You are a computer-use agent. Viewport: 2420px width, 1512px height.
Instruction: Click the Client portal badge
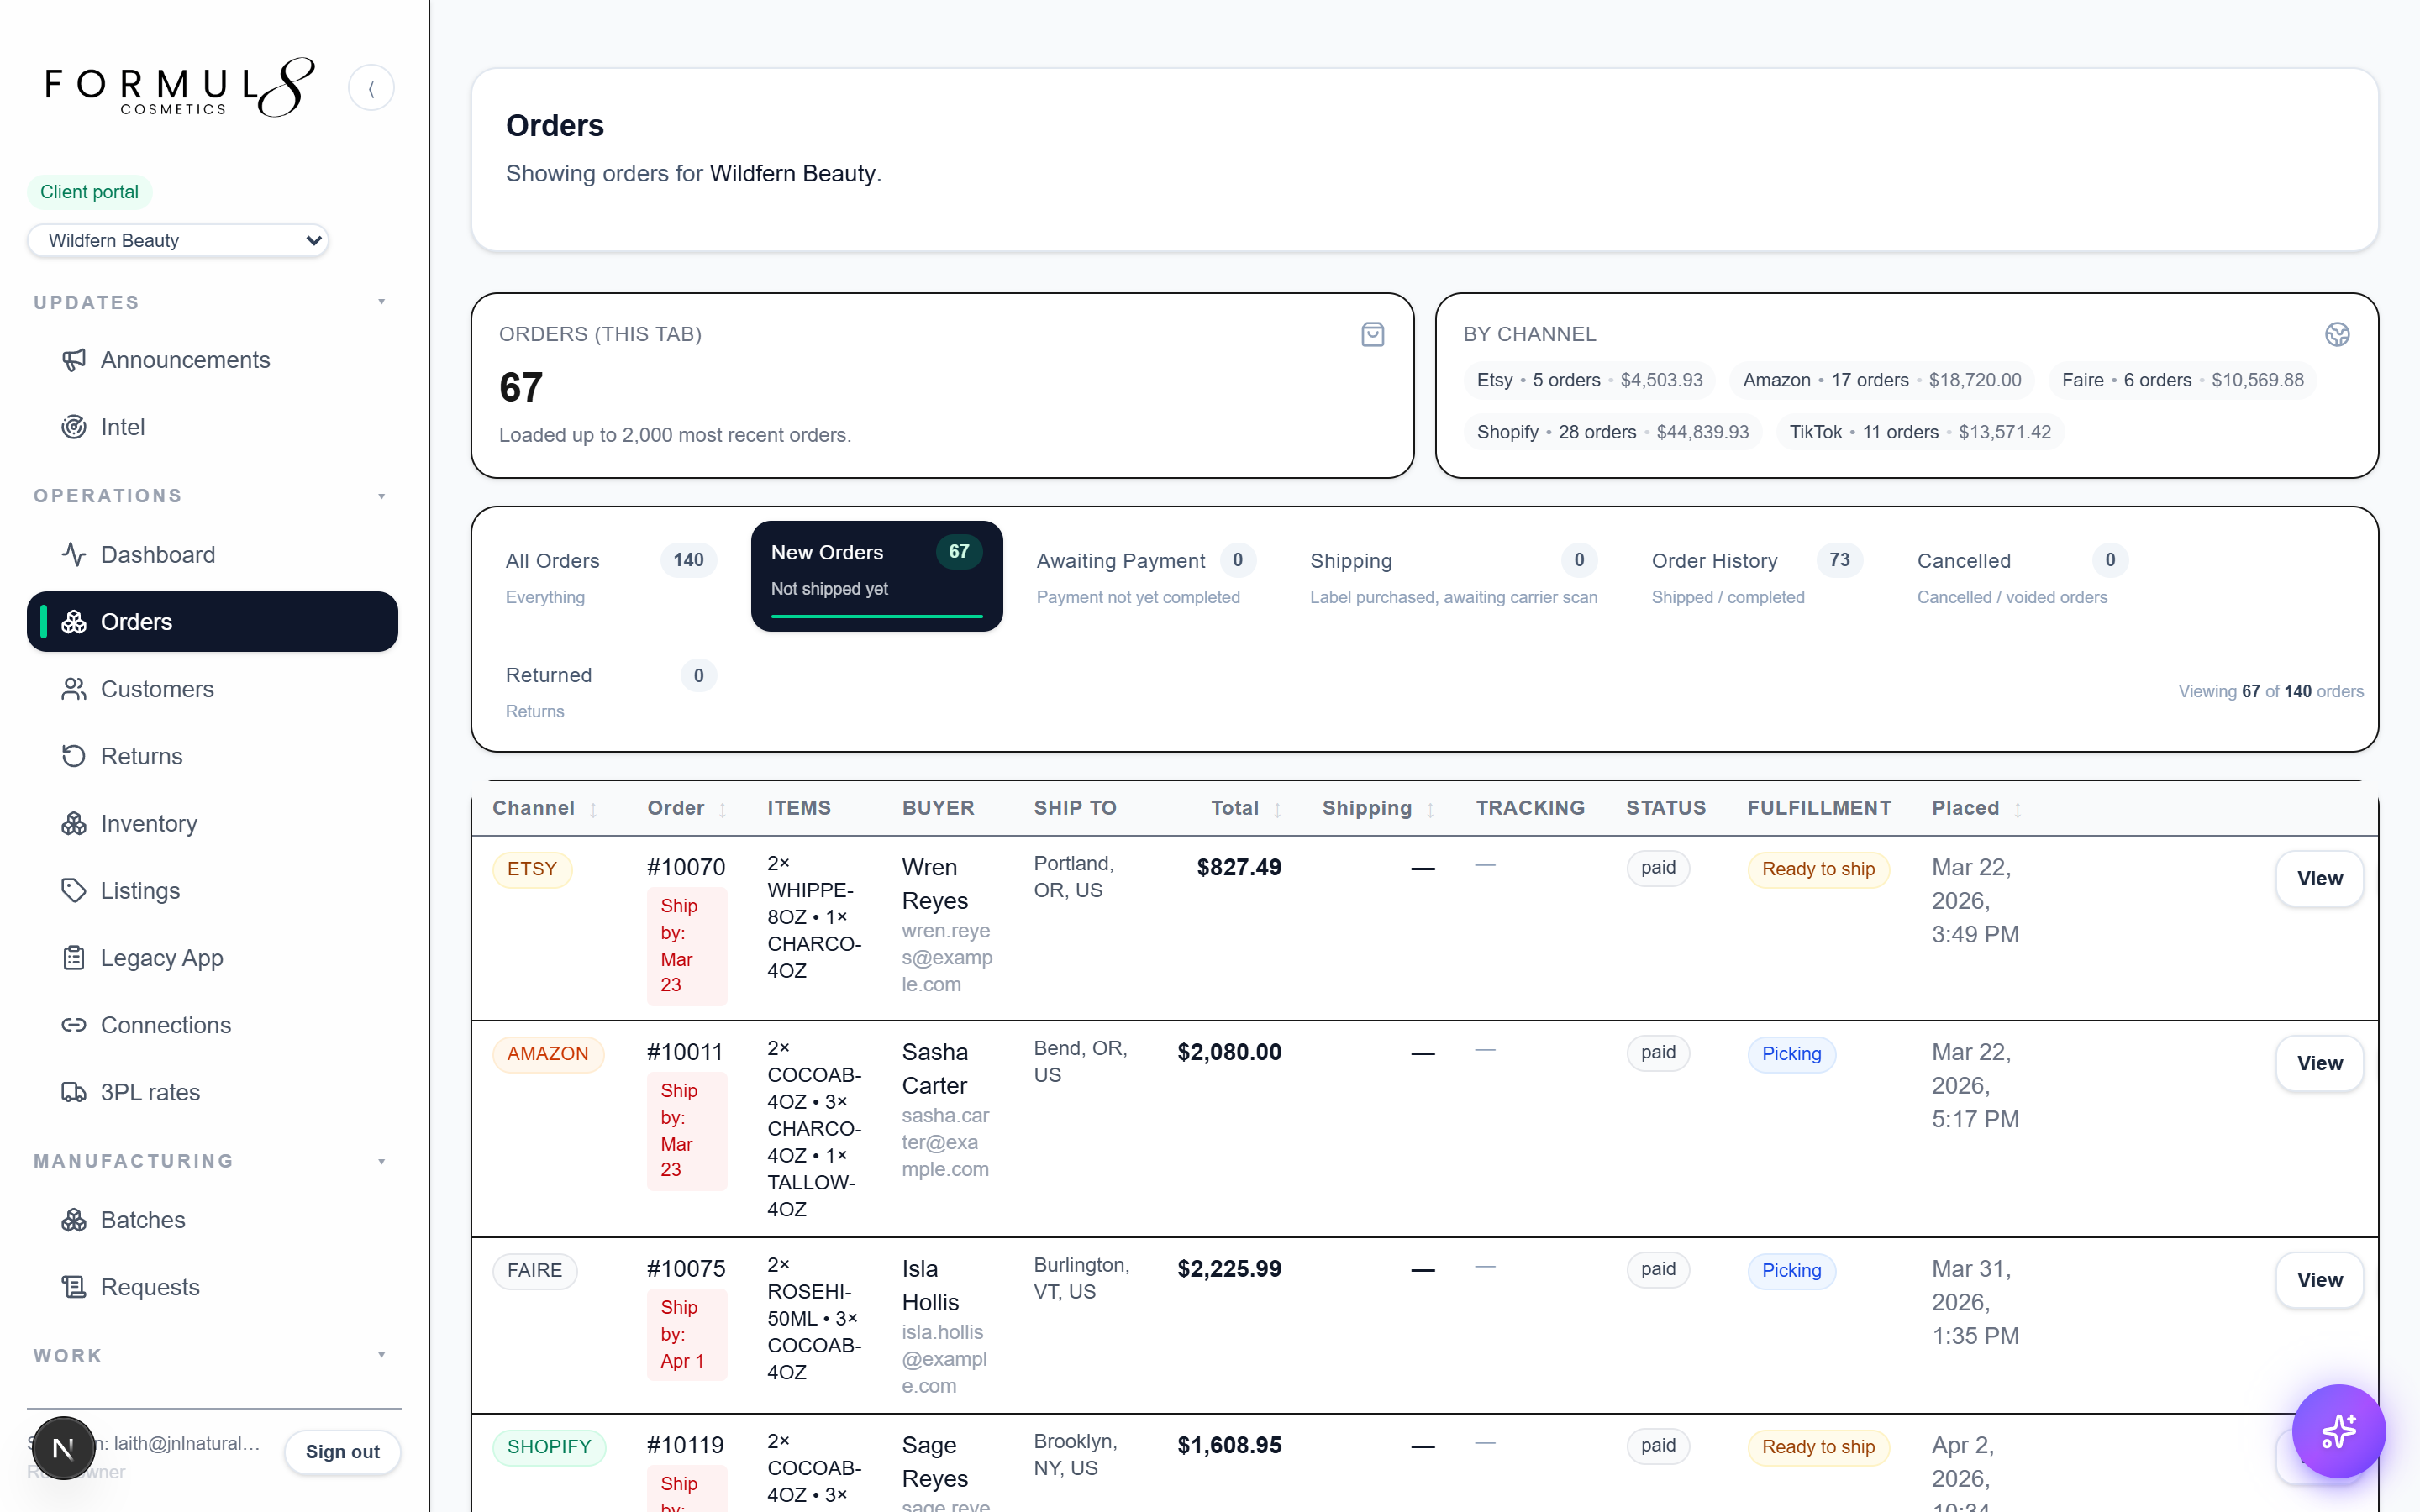pos(89,192)
